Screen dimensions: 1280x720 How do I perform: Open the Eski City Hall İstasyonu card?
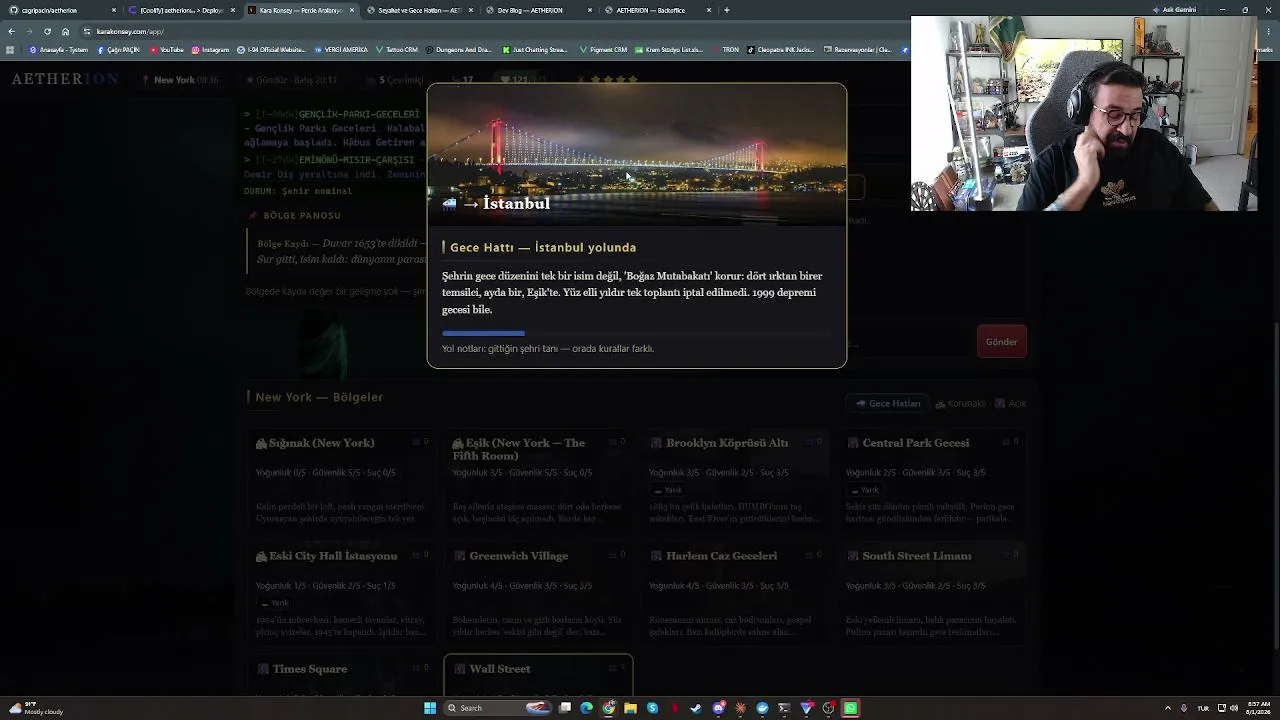(340, 592)
